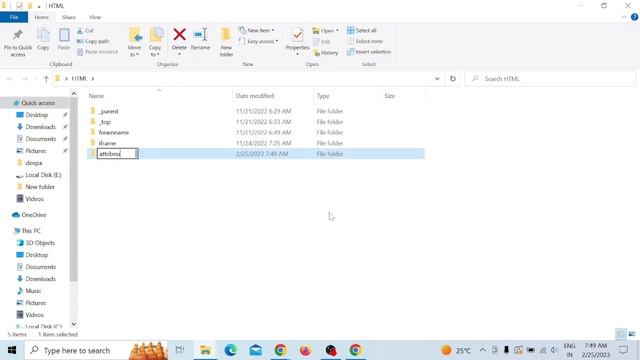This screenshot has width=640, height=360.
Task: Click inside the folder rename text box
Action: coord(118,154)
